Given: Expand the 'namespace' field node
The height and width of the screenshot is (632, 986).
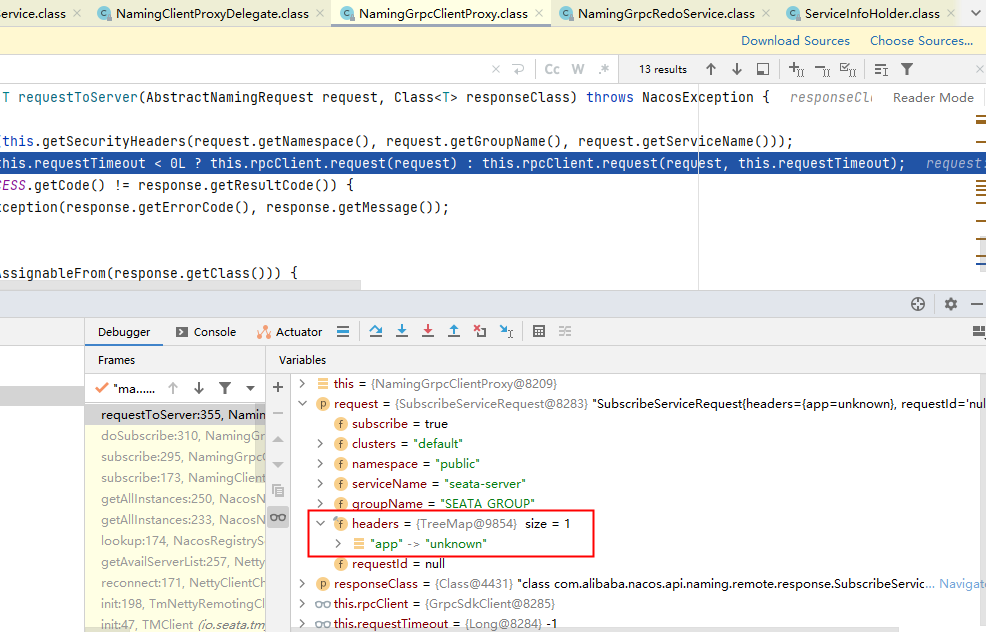Looking at the screenshot, I should tap(320, 463).
